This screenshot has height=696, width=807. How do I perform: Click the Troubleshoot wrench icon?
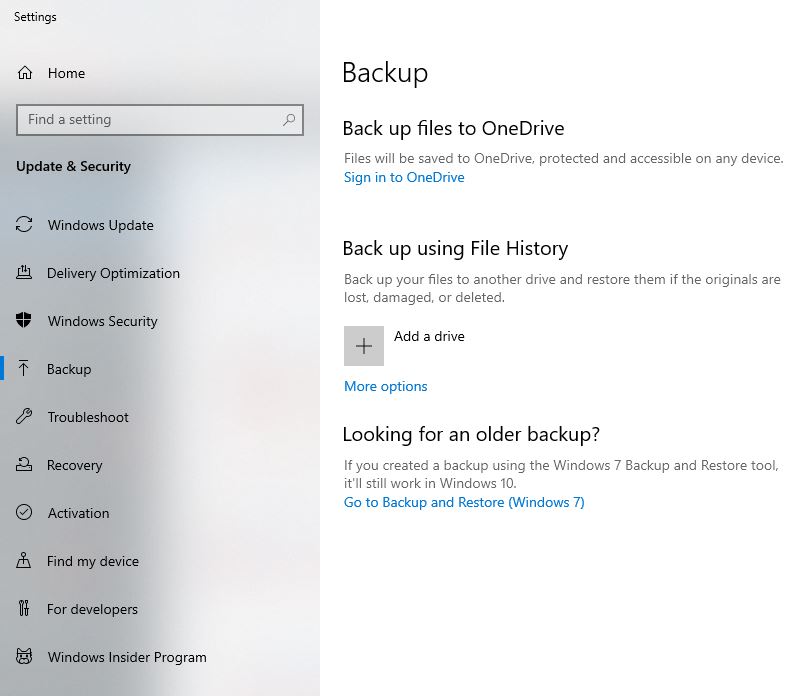tap(24, 416)
